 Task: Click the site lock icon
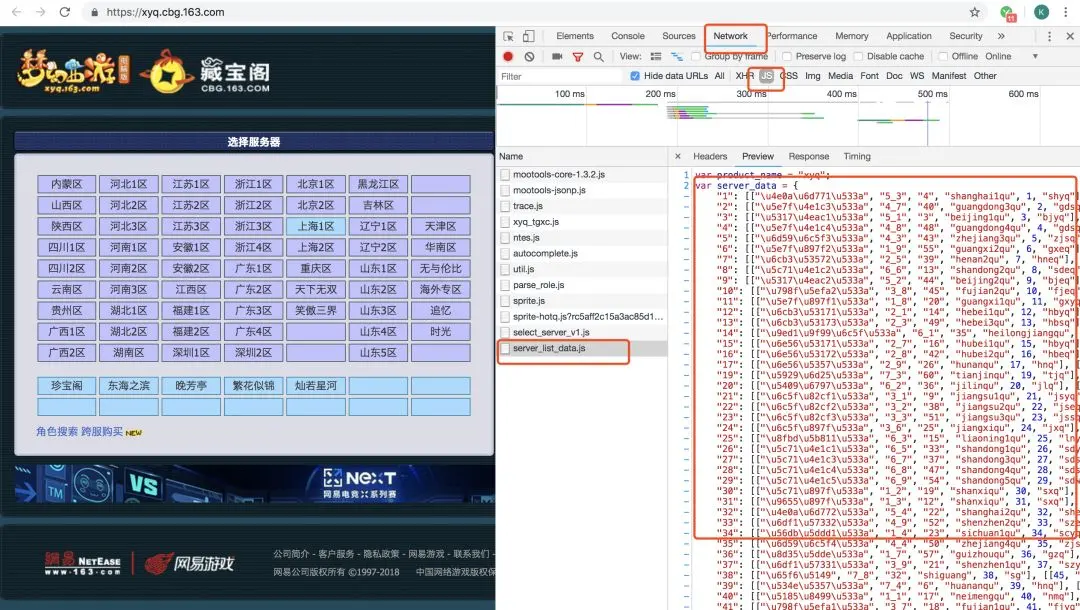94,12
